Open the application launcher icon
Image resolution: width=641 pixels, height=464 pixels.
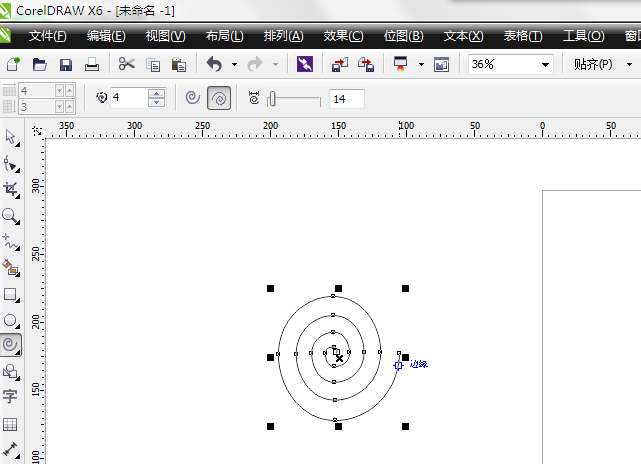pos(400,64)
